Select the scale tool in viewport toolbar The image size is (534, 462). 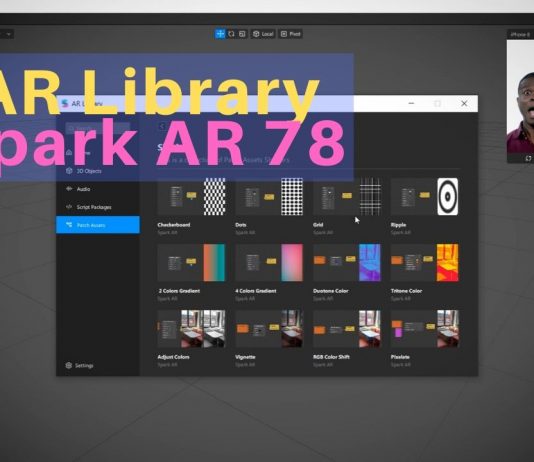click(242, 34)
